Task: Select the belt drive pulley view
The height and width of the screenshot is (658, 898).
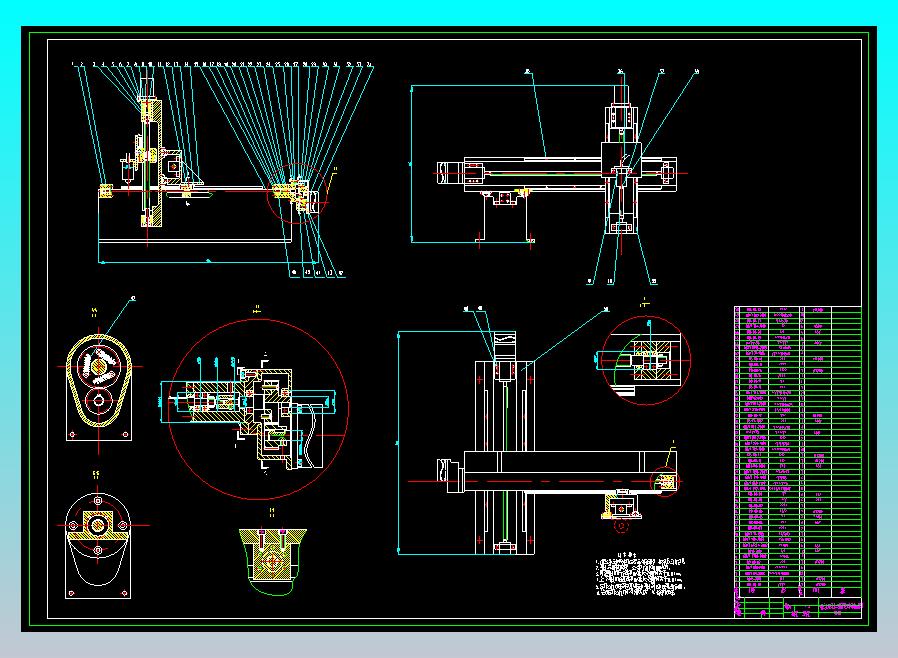Action: tap(99, 388)
